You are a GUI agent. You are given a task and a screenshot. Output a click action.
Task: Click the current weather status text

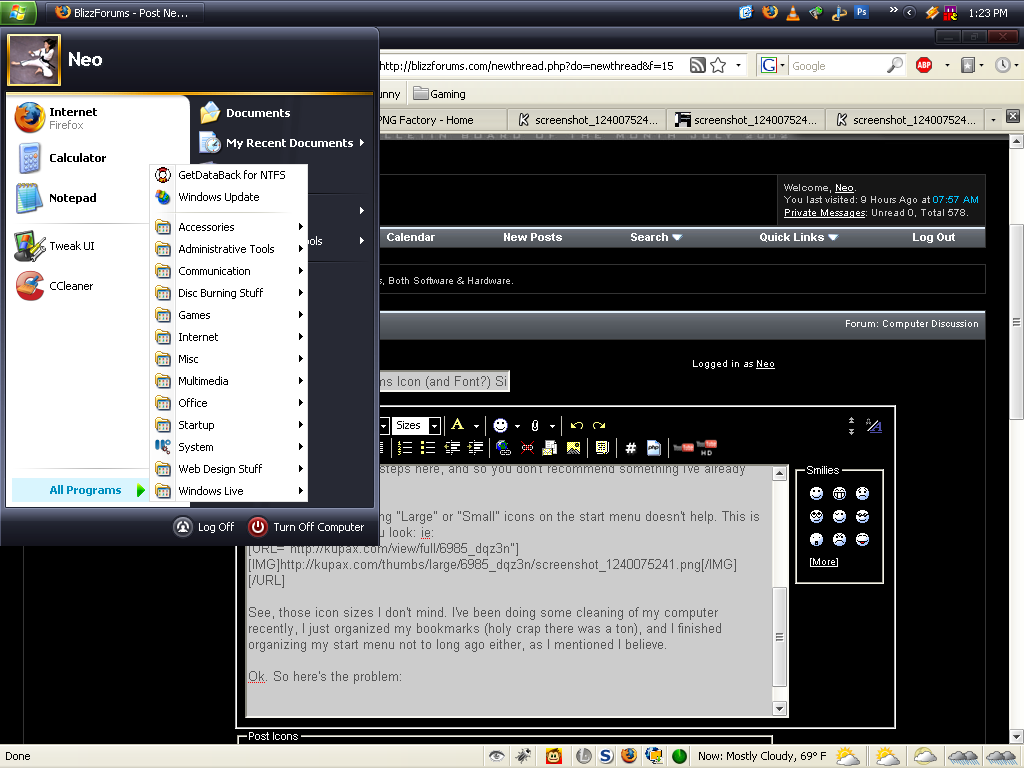pyautogui.click(x=761, y=756)
